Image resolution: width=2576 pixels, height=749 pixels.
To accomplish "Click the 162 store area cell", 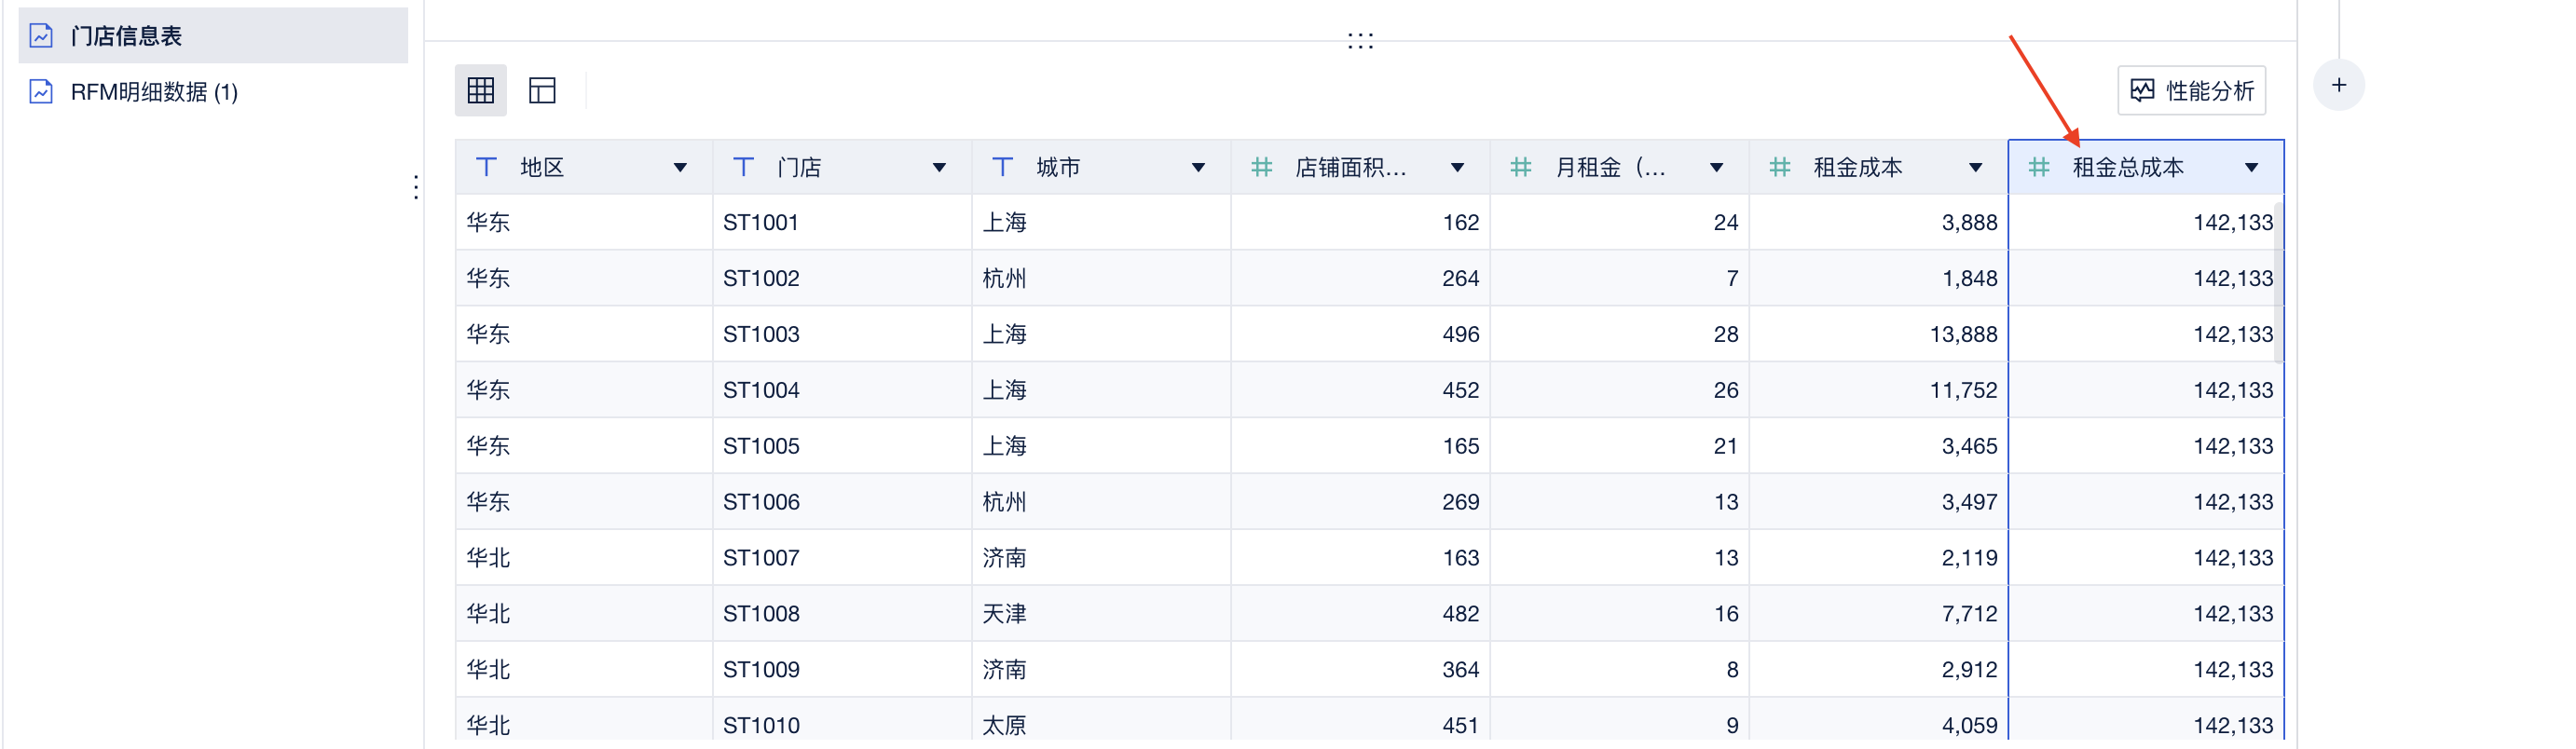I will click(x=1360, y=222).
